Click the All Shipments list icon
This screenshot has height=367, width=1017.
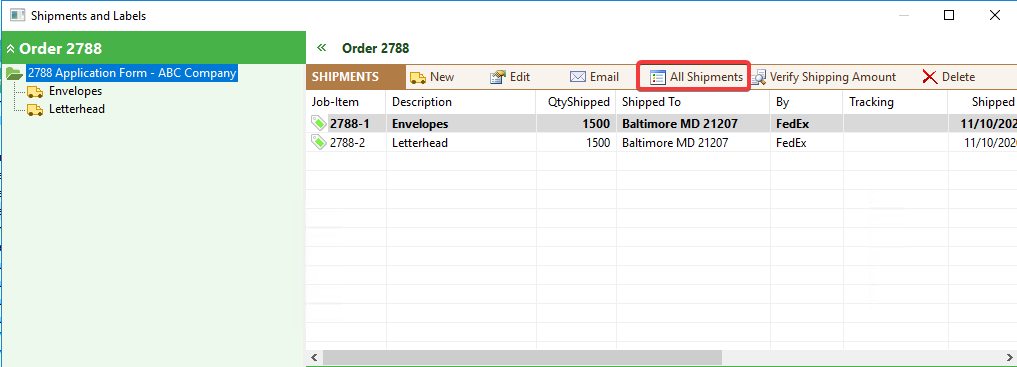pyautogui.click(x=658, y=77)
